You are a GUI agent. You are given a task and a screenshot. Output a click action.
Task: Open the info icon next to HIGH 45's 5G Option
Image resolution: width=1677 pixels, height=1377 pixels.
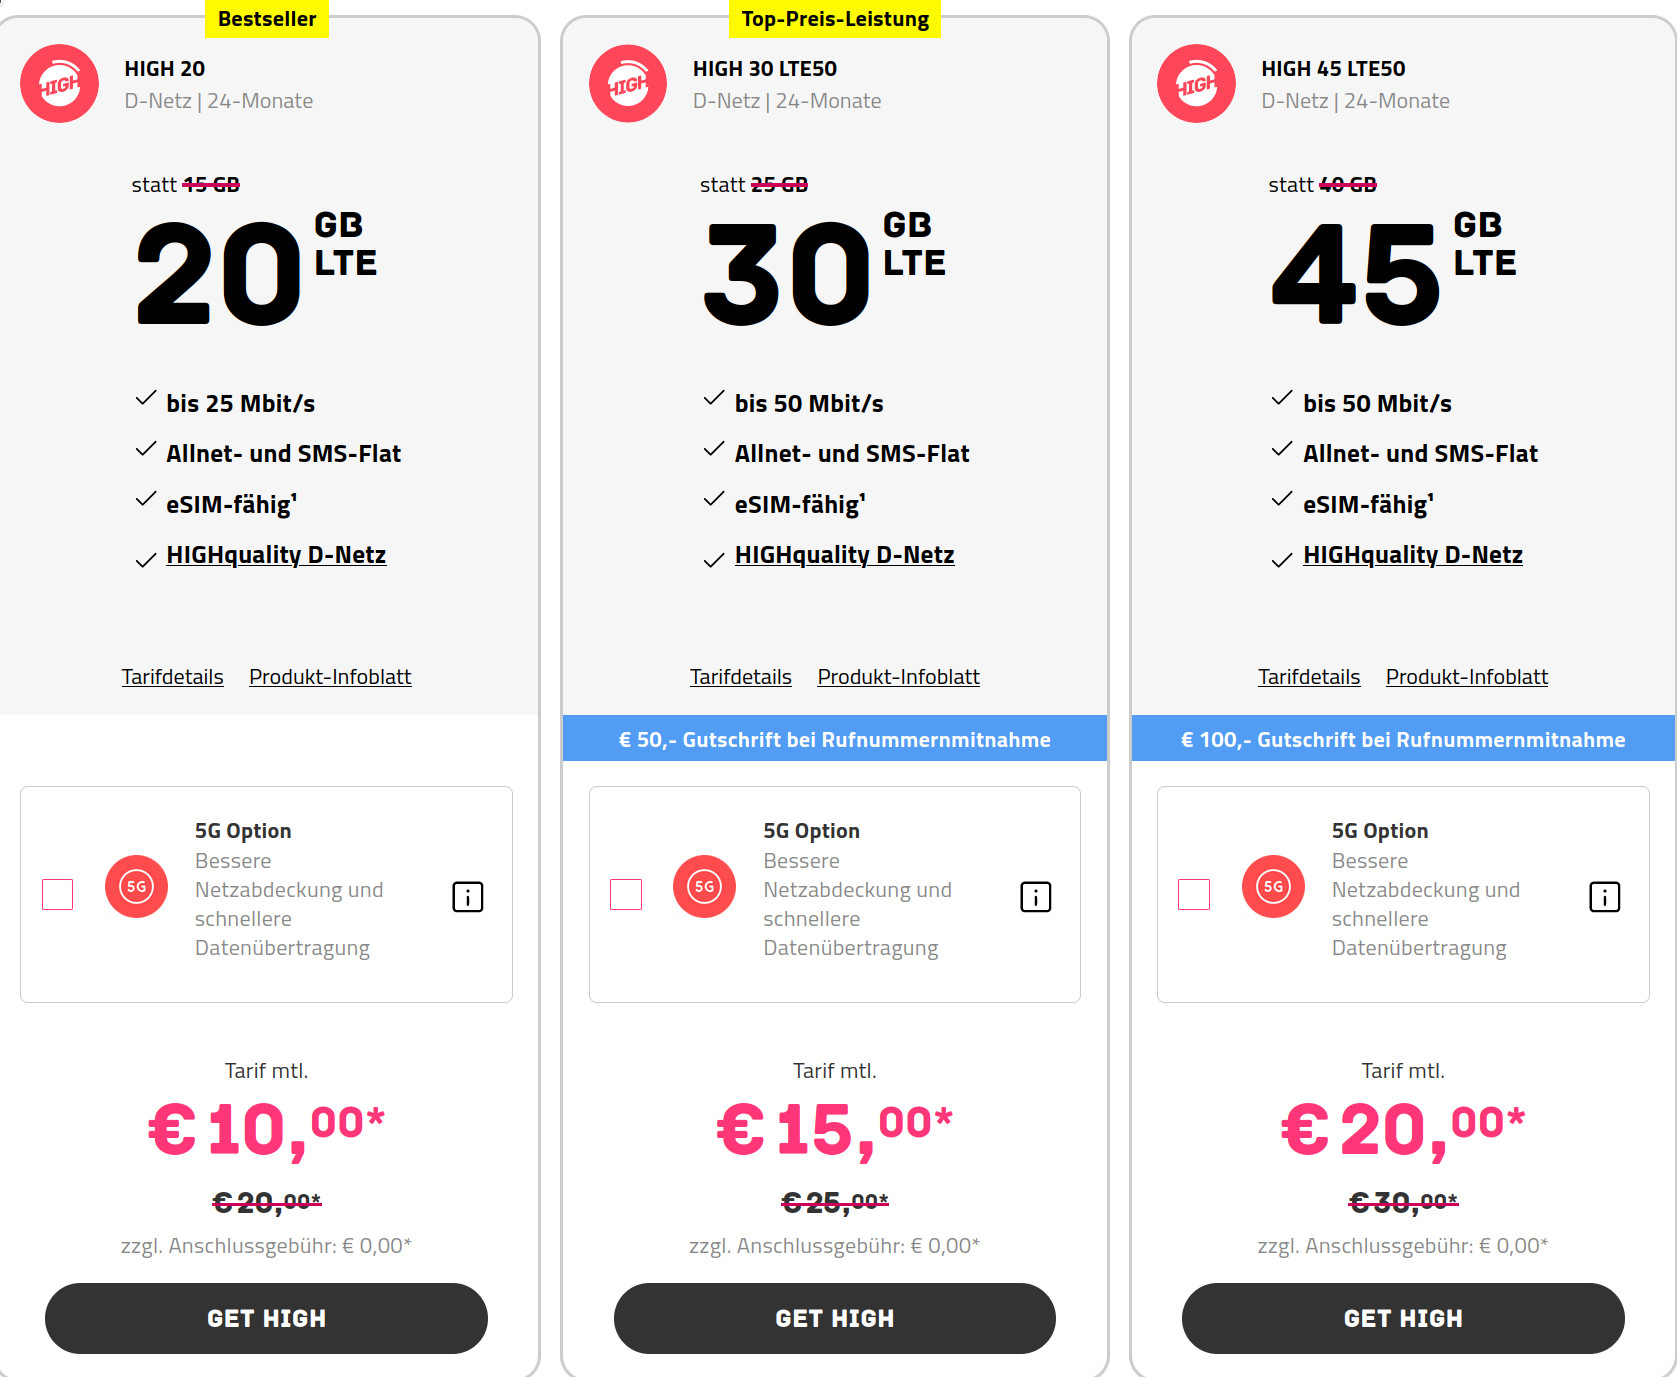point(1604,897)
